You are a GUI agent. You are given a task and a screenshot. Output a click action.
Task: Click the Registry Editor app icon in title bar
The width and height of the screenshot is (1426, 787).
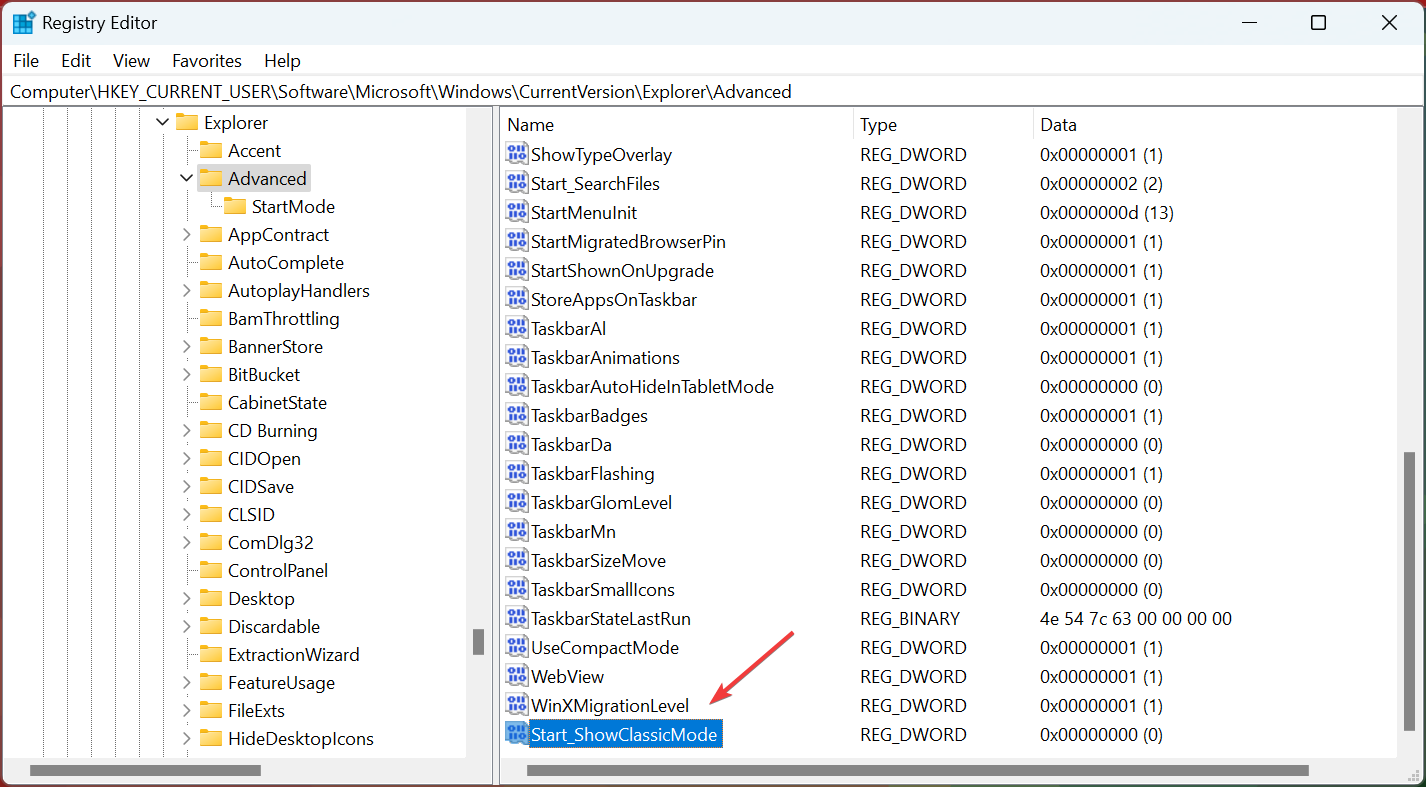click(x=24, y=23)
